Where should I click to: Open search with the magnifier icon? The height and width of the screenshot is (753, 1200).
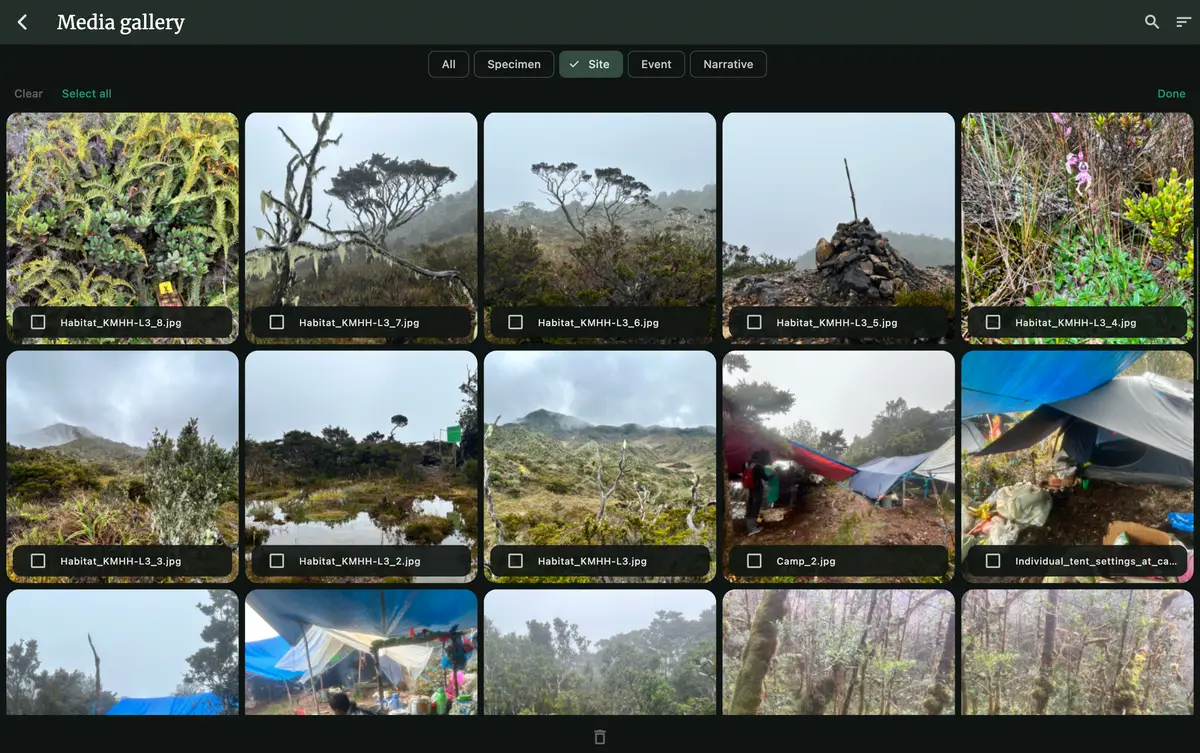coord(1152,22)
